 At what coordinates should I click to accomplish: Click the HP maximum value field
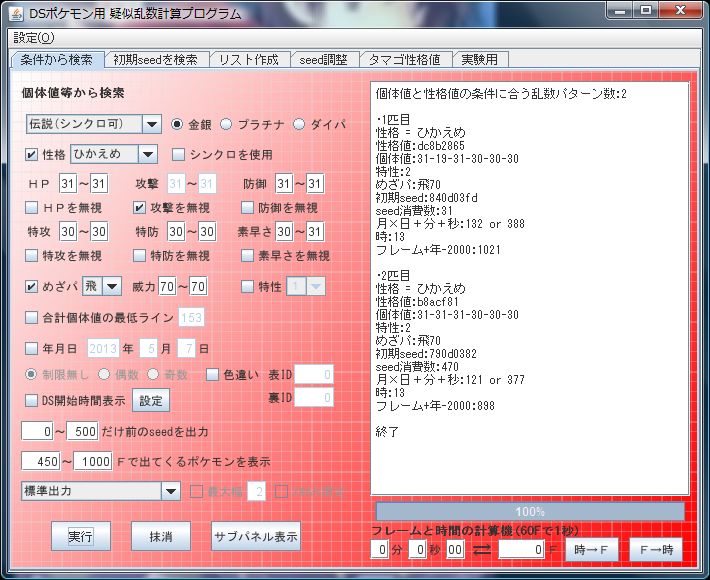[x=99, y=184]
